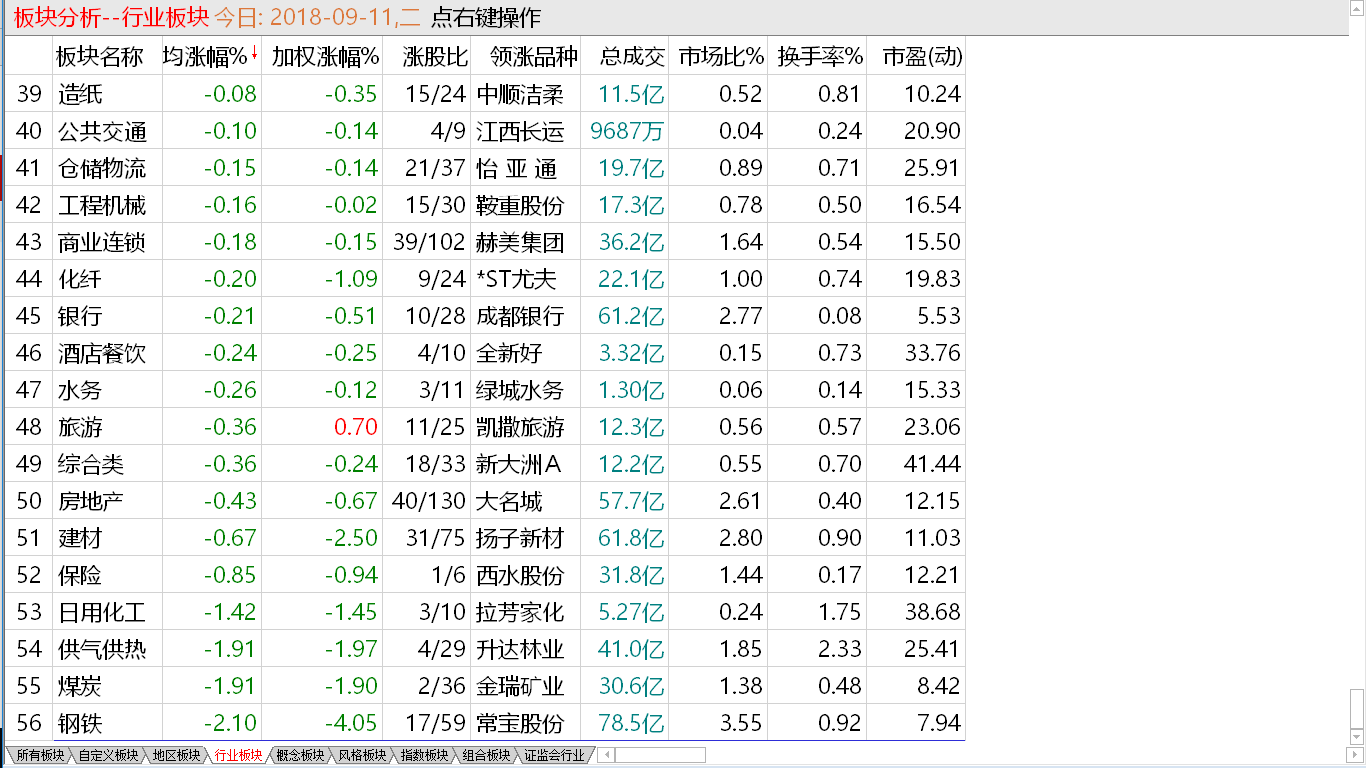Select the 房地产 sector name
The width and height of the screenshot is (1366, 768).
click(x=91, y=501)
